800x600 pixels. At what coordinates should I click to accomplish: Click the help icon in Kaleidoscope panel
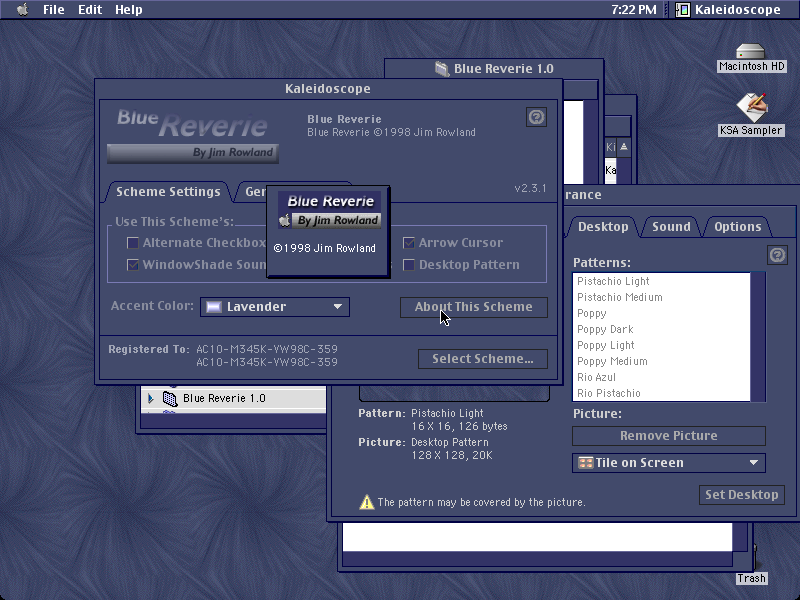[x=536, y=117]
